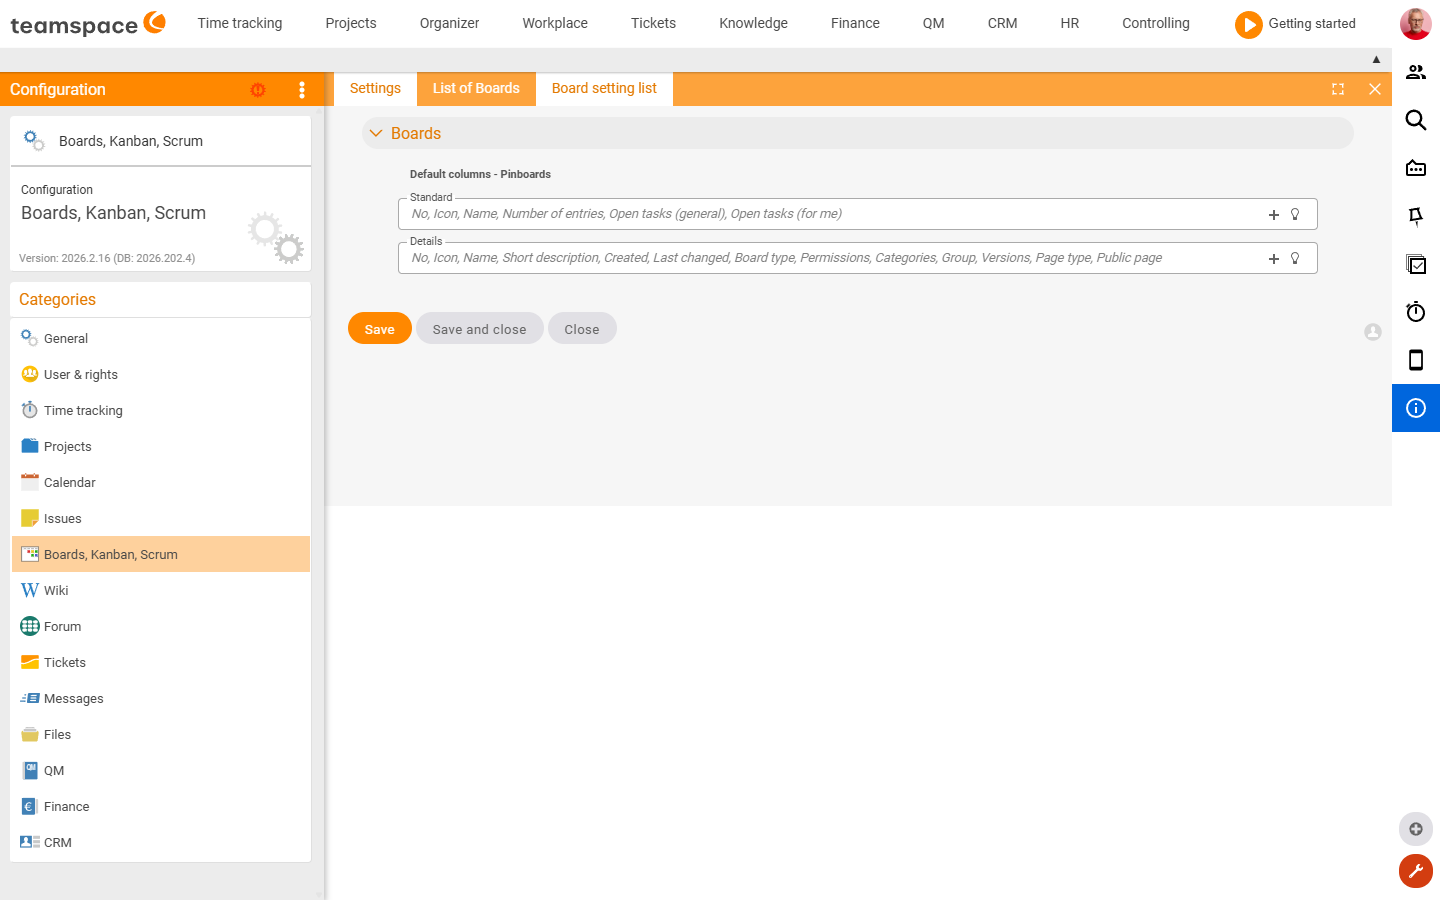
Task: Select Files category
Action: click(x=160, y=734)
